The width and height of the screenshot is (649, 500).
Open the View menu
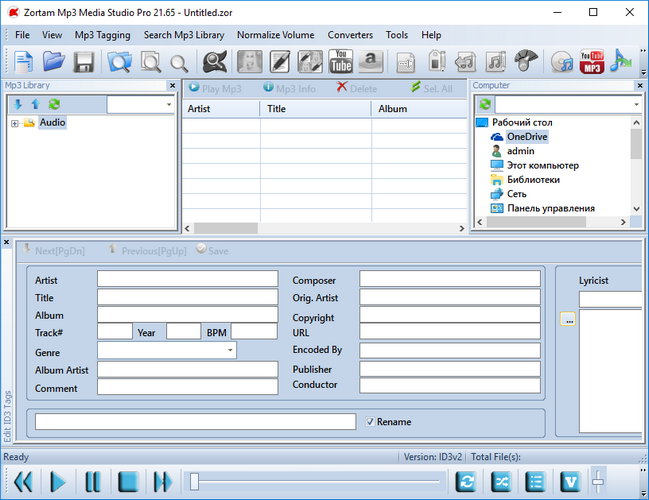[52, 35]
